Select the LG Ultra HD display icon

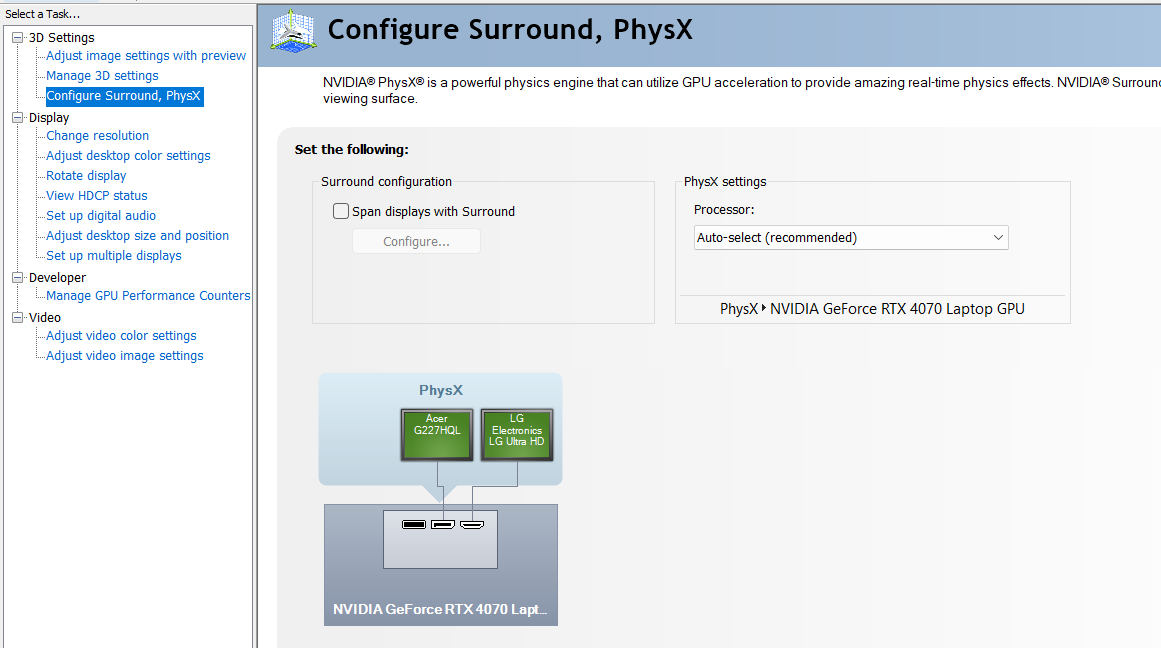click(x=517, y=435)
